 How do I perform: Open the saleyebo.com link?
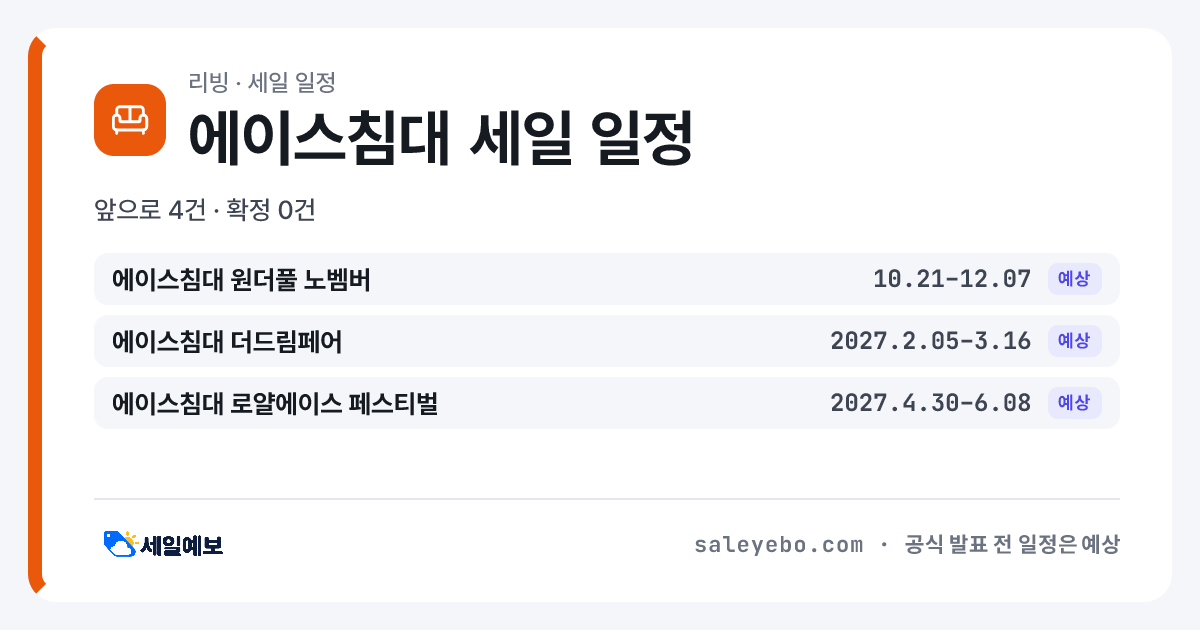pyautogui.click(x=778, y=545)
